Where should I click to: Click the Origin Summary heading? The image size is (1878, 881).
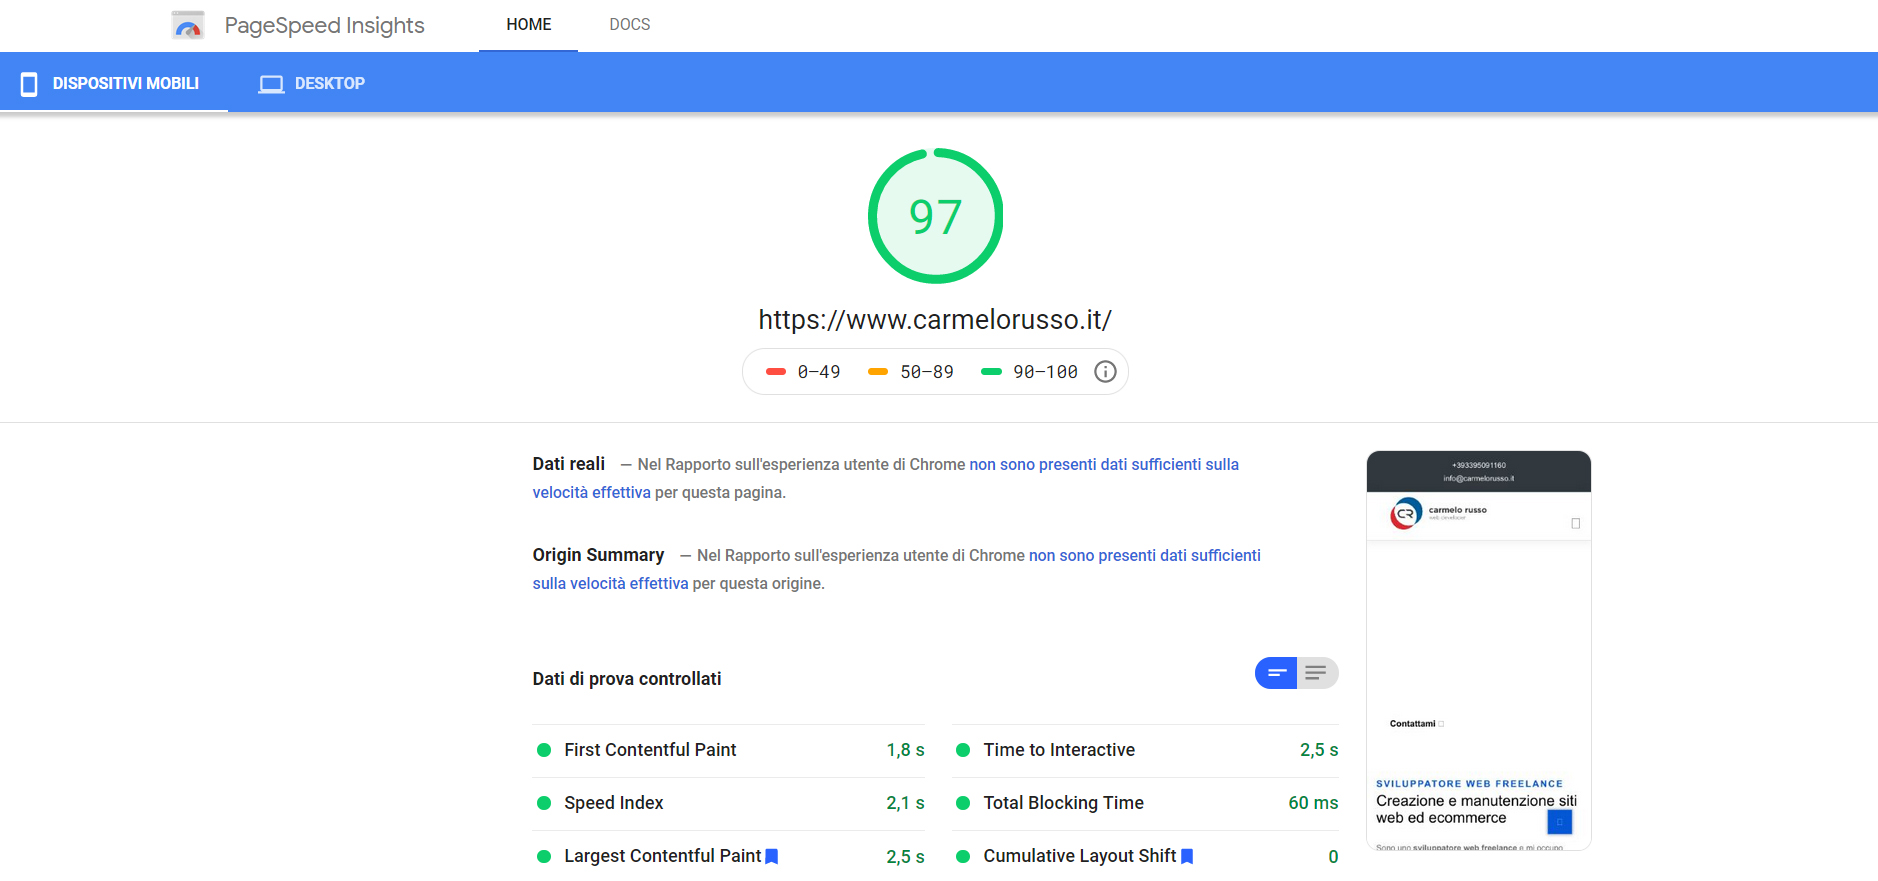tap(598, 555)
